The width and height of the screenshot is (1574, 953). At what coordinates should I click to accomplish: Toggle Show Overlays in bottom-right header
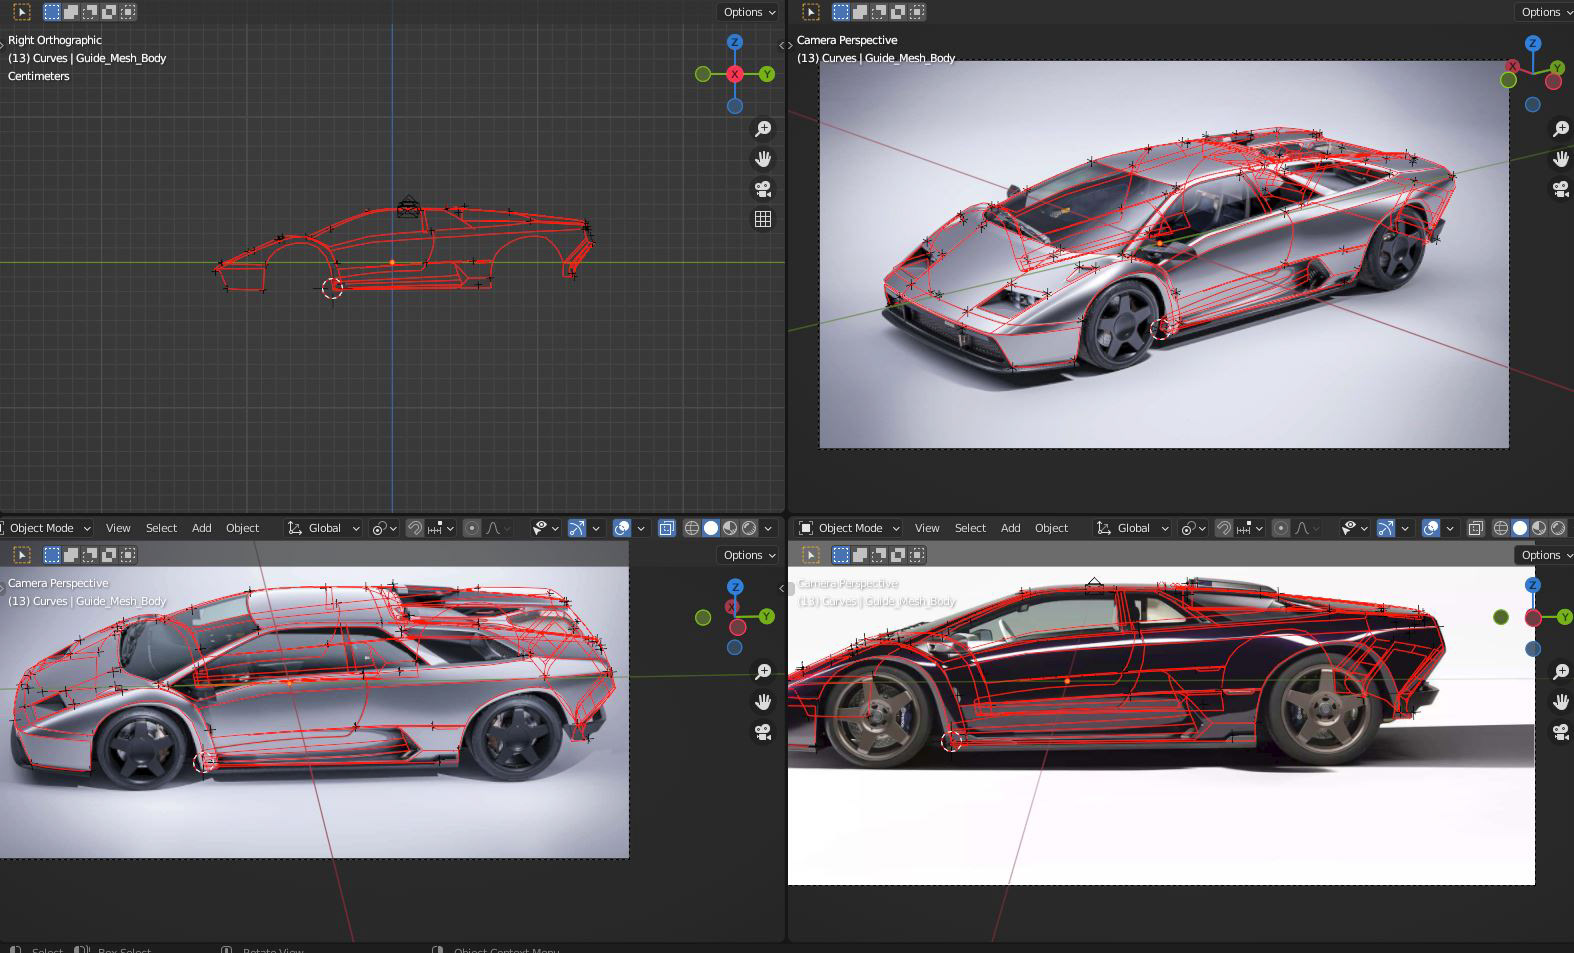pos(1431,528)
